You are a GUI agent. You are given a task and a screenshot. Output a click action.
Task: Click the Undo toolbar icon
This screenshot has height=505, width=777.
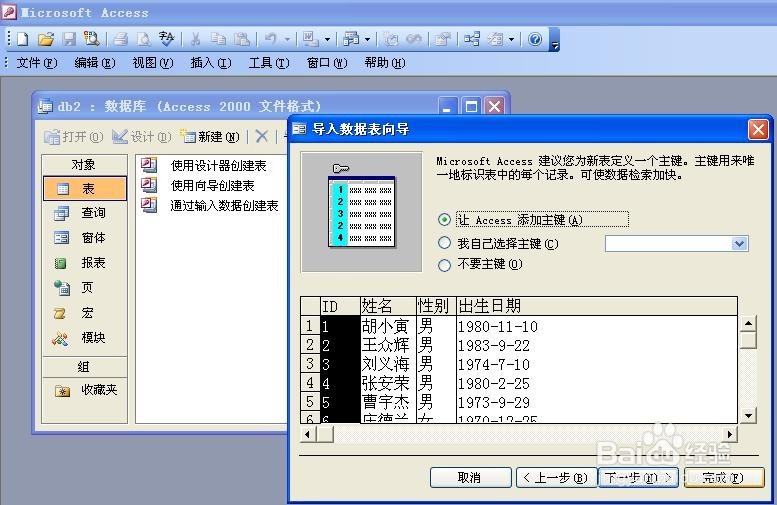coord(271,39)
